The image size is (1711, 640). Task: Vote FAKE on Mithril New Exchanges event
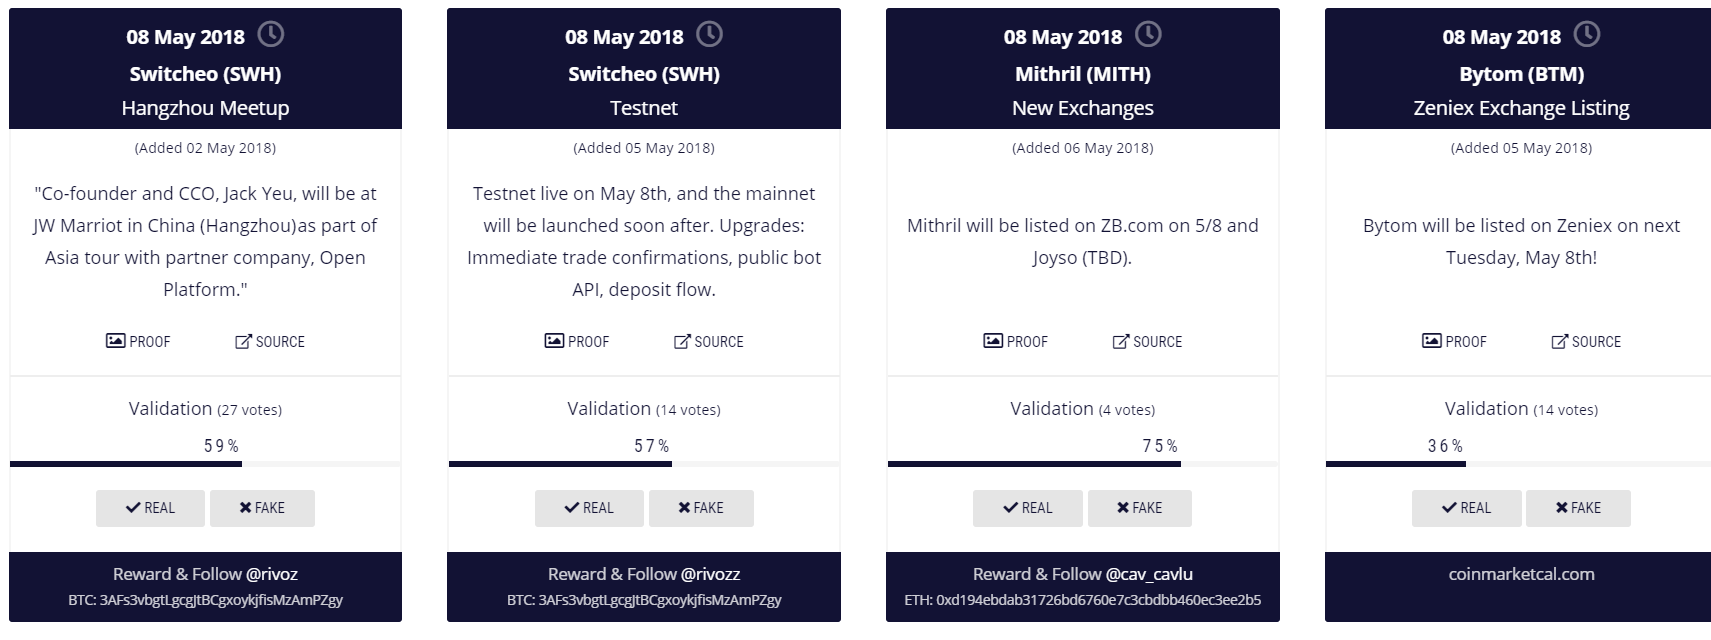tap(1139, 508)
